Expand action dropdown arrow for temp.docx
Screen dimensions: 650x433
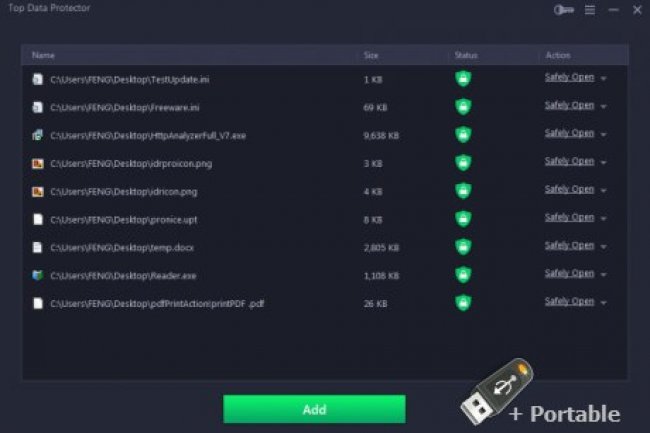604,247
